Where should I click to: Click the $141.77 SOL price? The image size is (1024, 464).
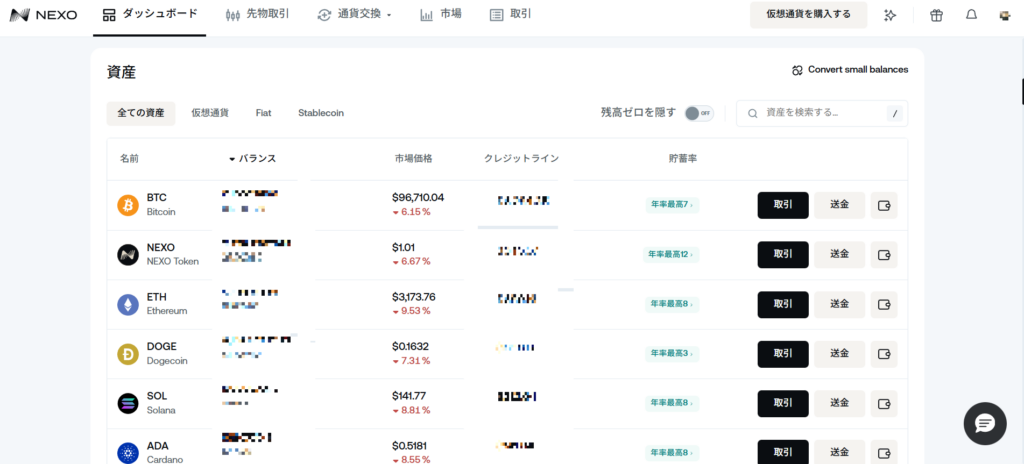(409, 396)
